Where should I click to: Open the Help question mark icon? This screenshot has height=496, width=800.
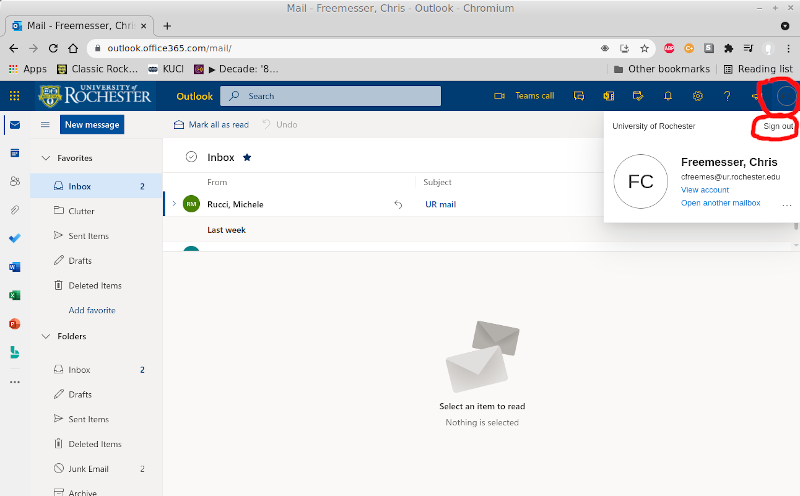(x=727, y=96)
